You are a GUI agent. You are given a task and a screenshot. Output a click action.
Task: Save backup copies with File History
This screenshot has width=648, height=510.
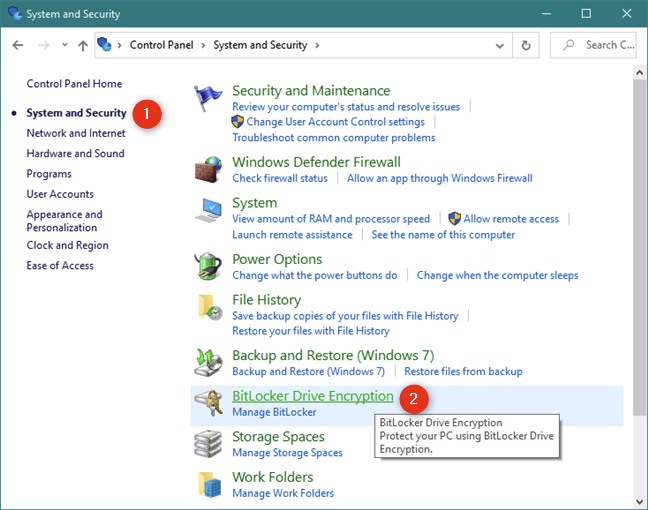point(345,316)
